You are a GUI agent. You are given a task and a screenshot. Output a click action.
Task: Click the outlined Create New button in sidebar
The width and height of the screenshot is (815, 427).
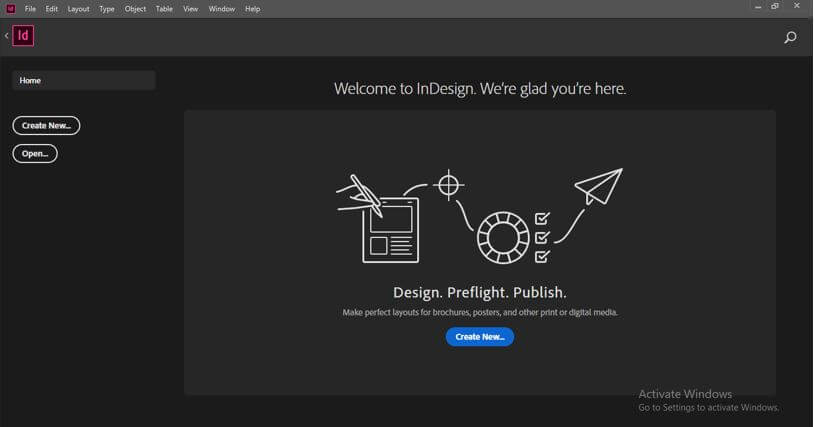(x=46, y=126)
